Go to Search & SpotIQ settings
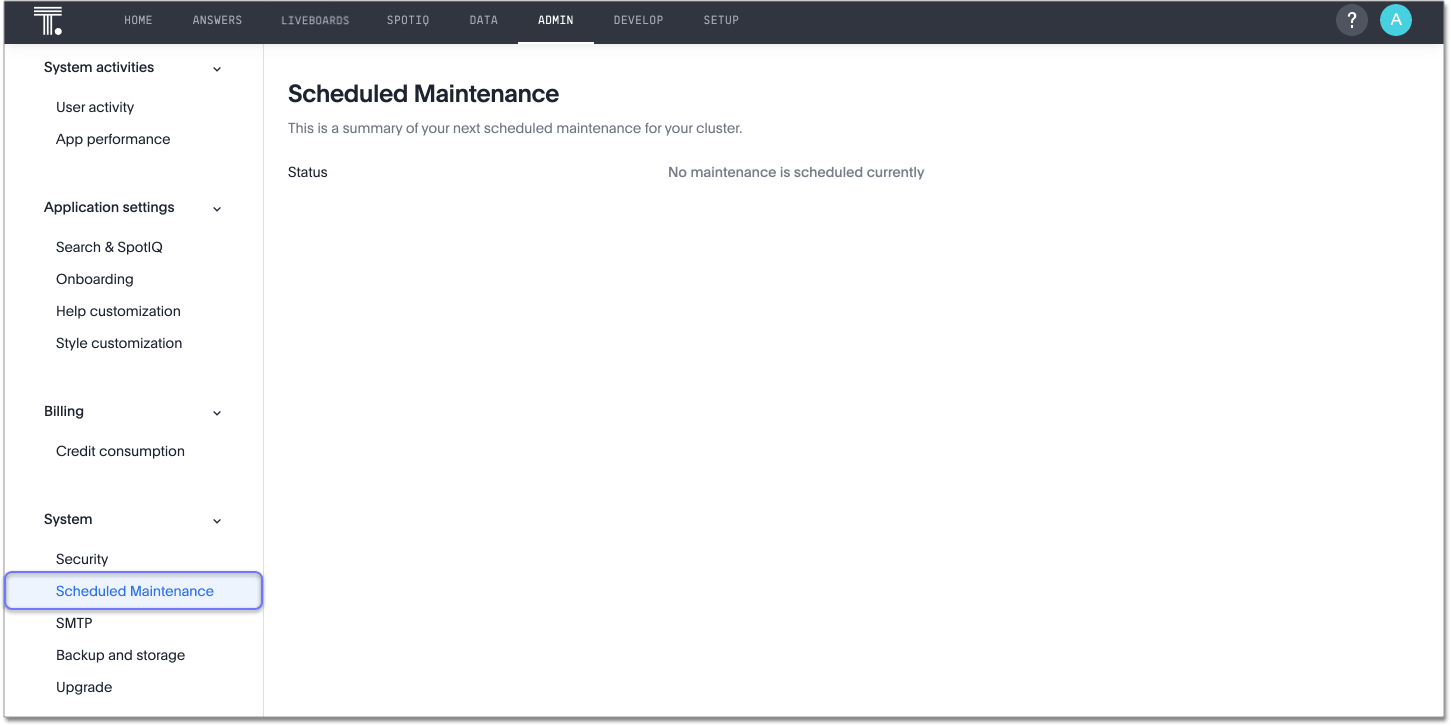The width and height of the screenshot is (1451, 726). (109, 247)
